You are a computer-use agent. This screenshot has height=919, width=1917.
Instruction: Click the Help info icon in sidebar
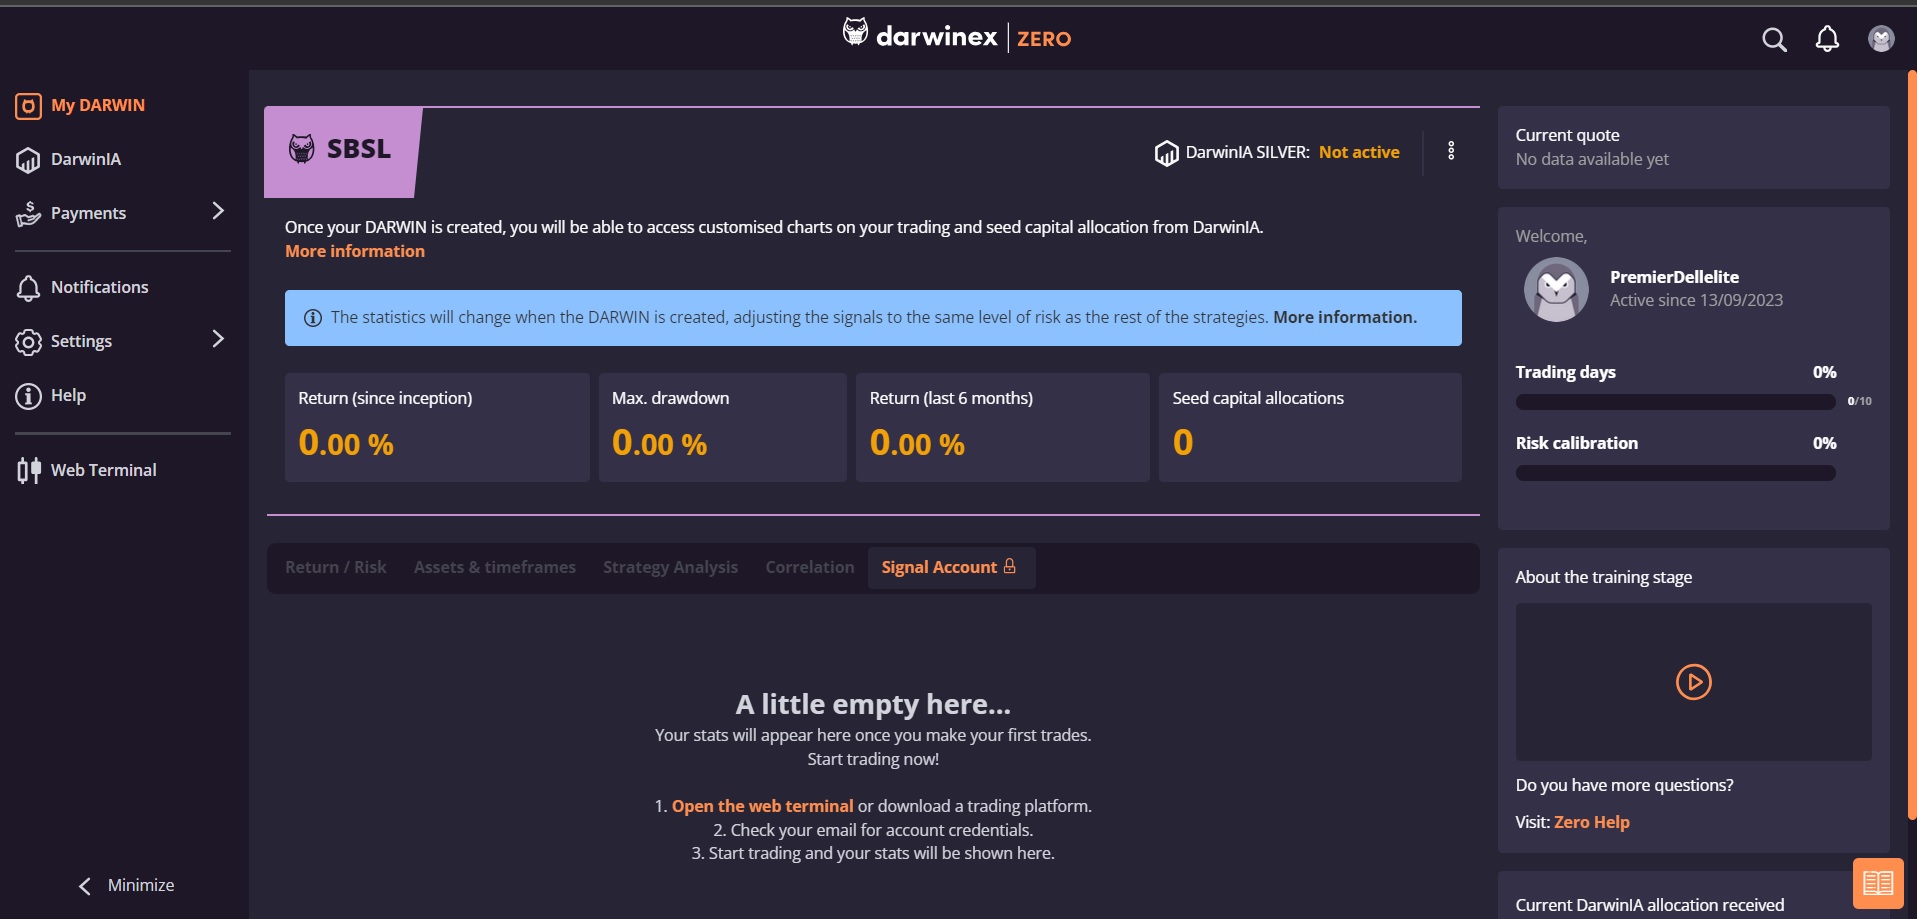(28, 396)
